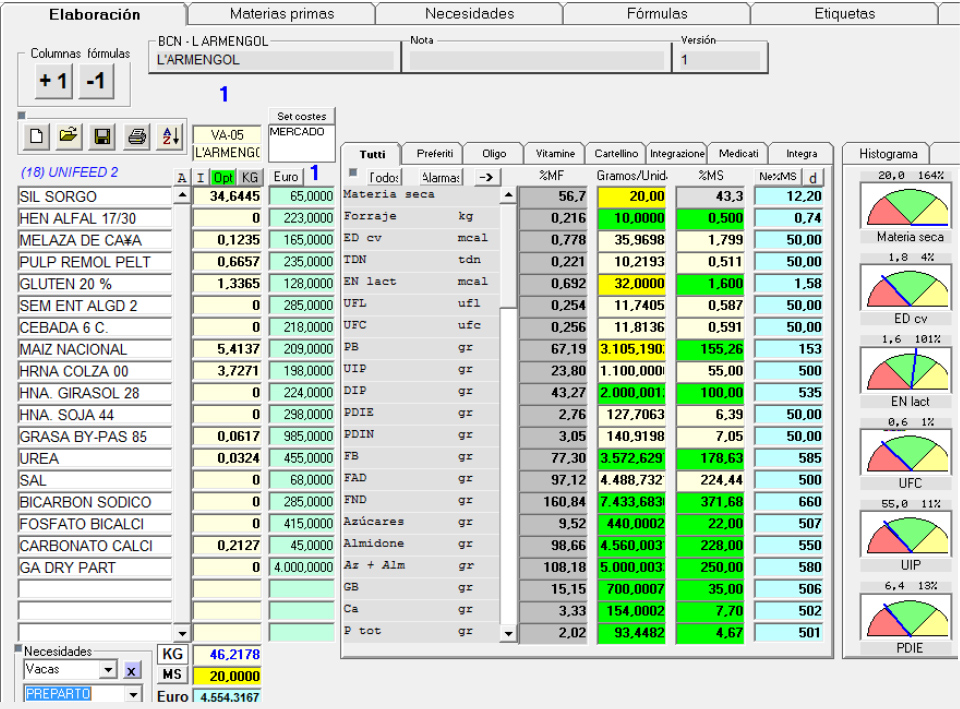Screen dimensions: 960x709
Task: Click the SIL SORGO quantity field
Action: coord(227,196)
